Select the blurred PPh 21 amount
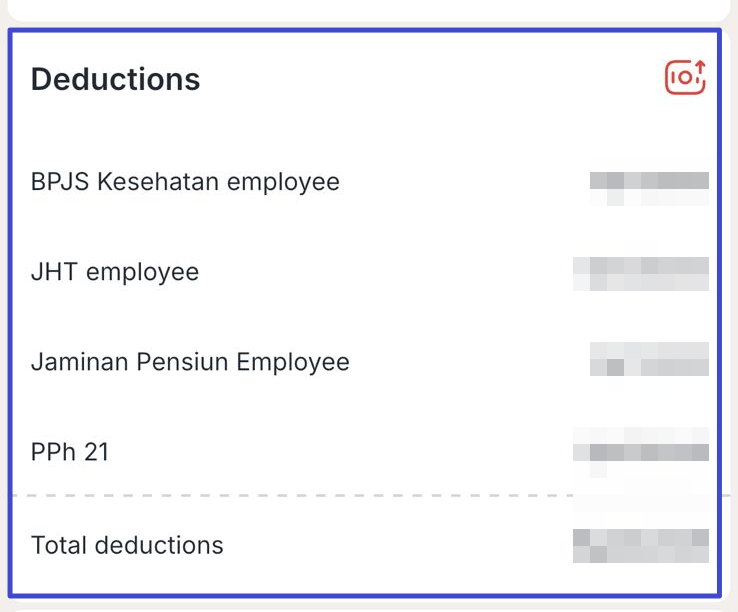 641,452
